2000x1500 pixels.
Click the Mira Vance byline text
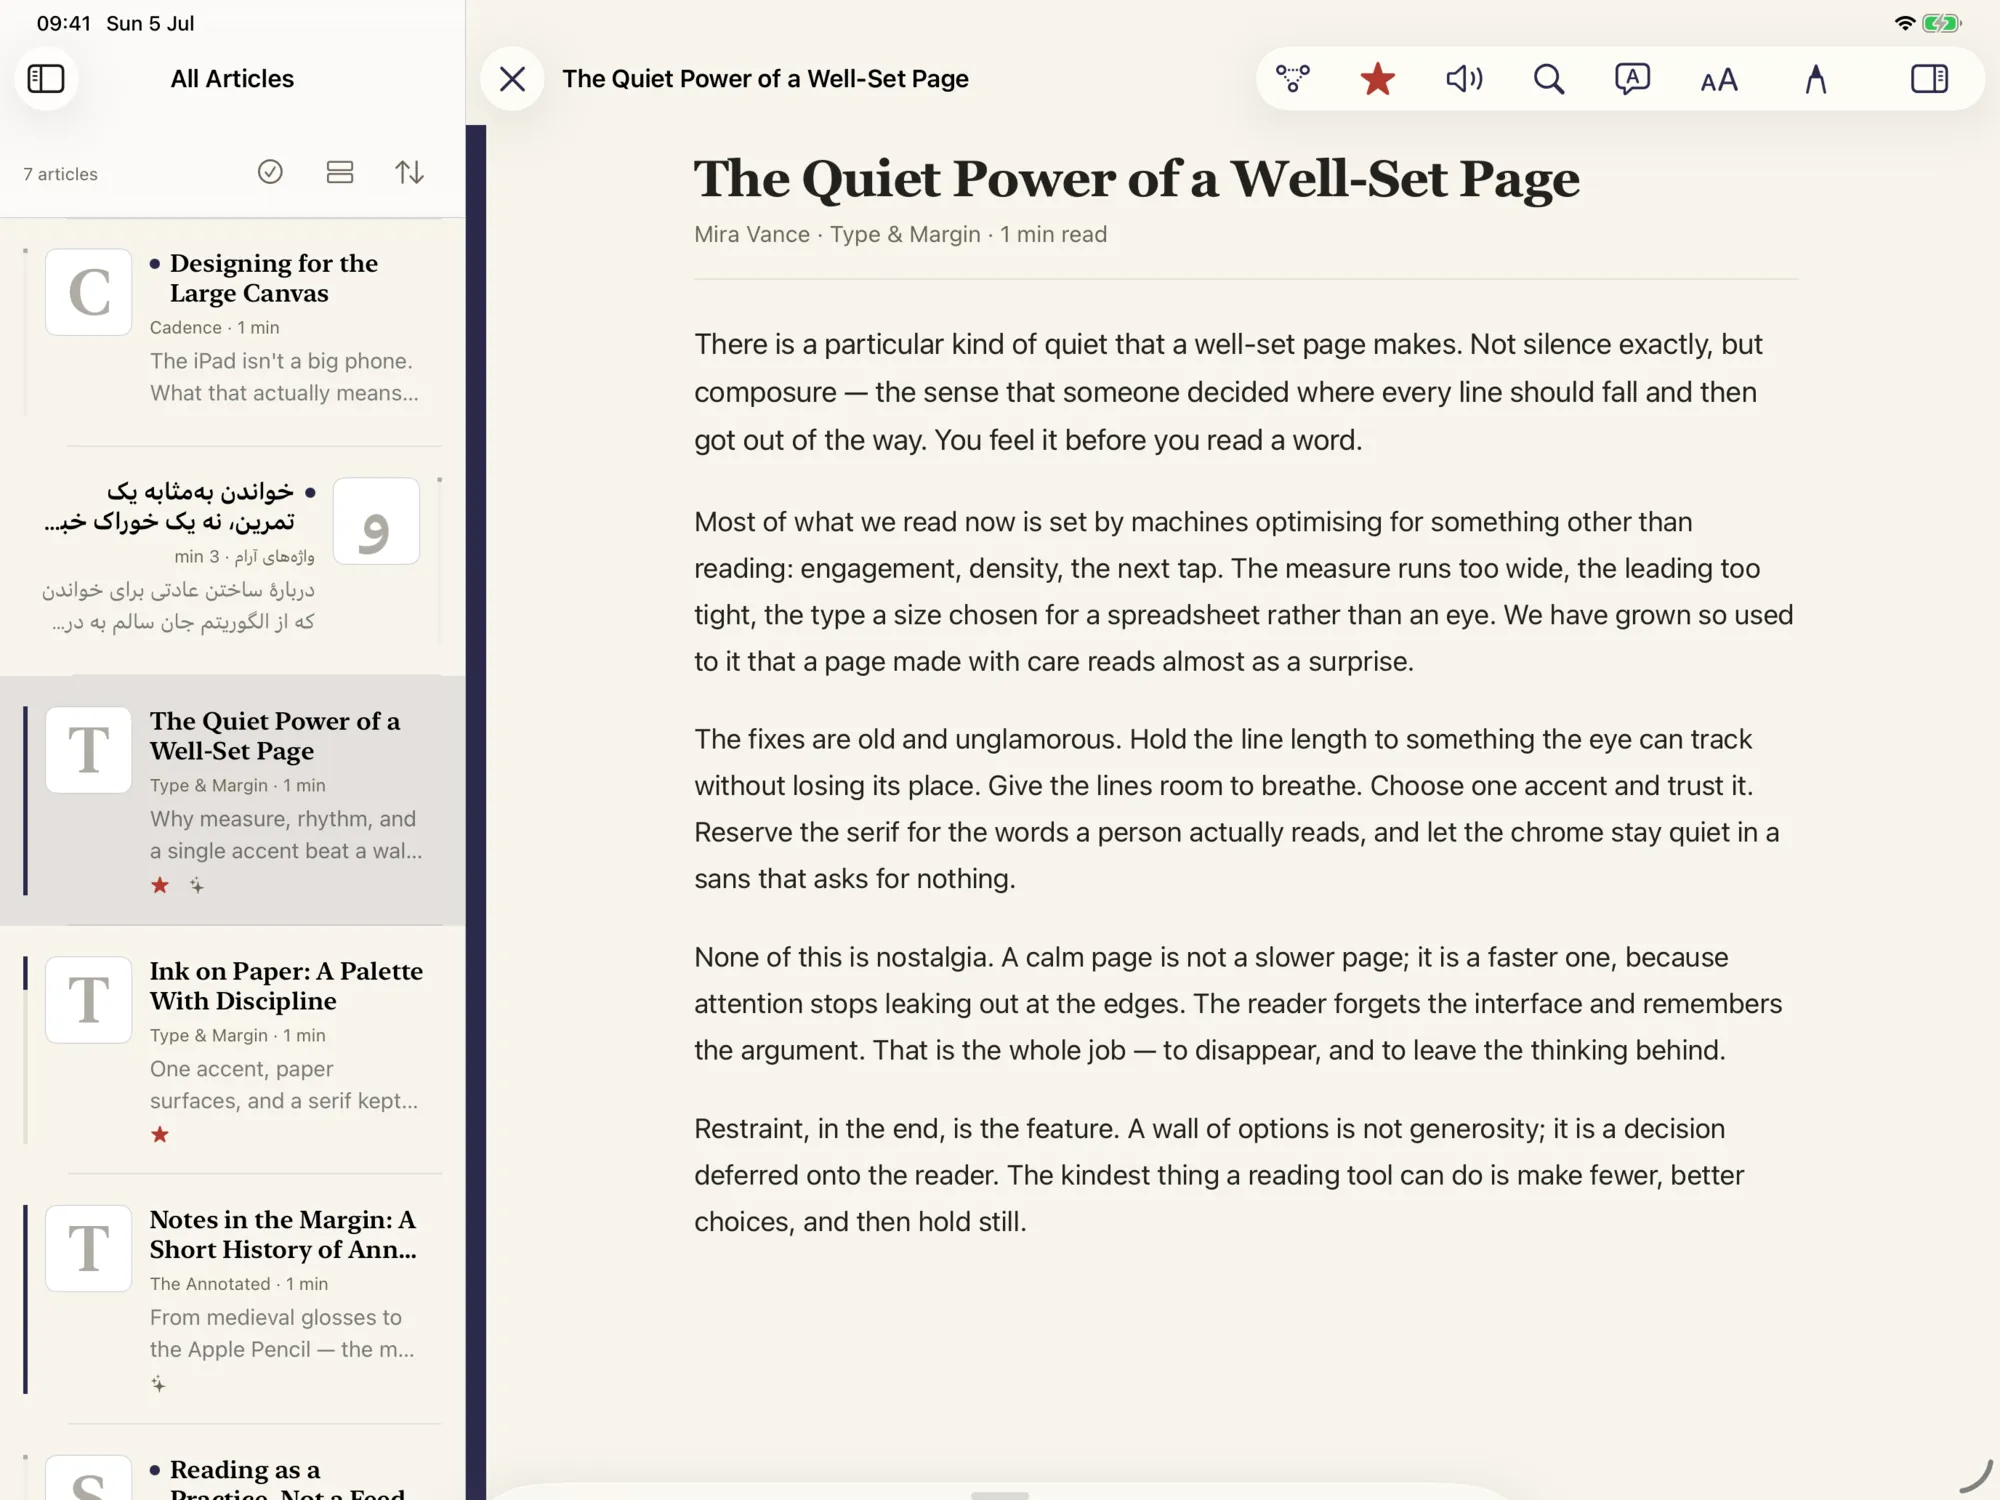point(752,234)
